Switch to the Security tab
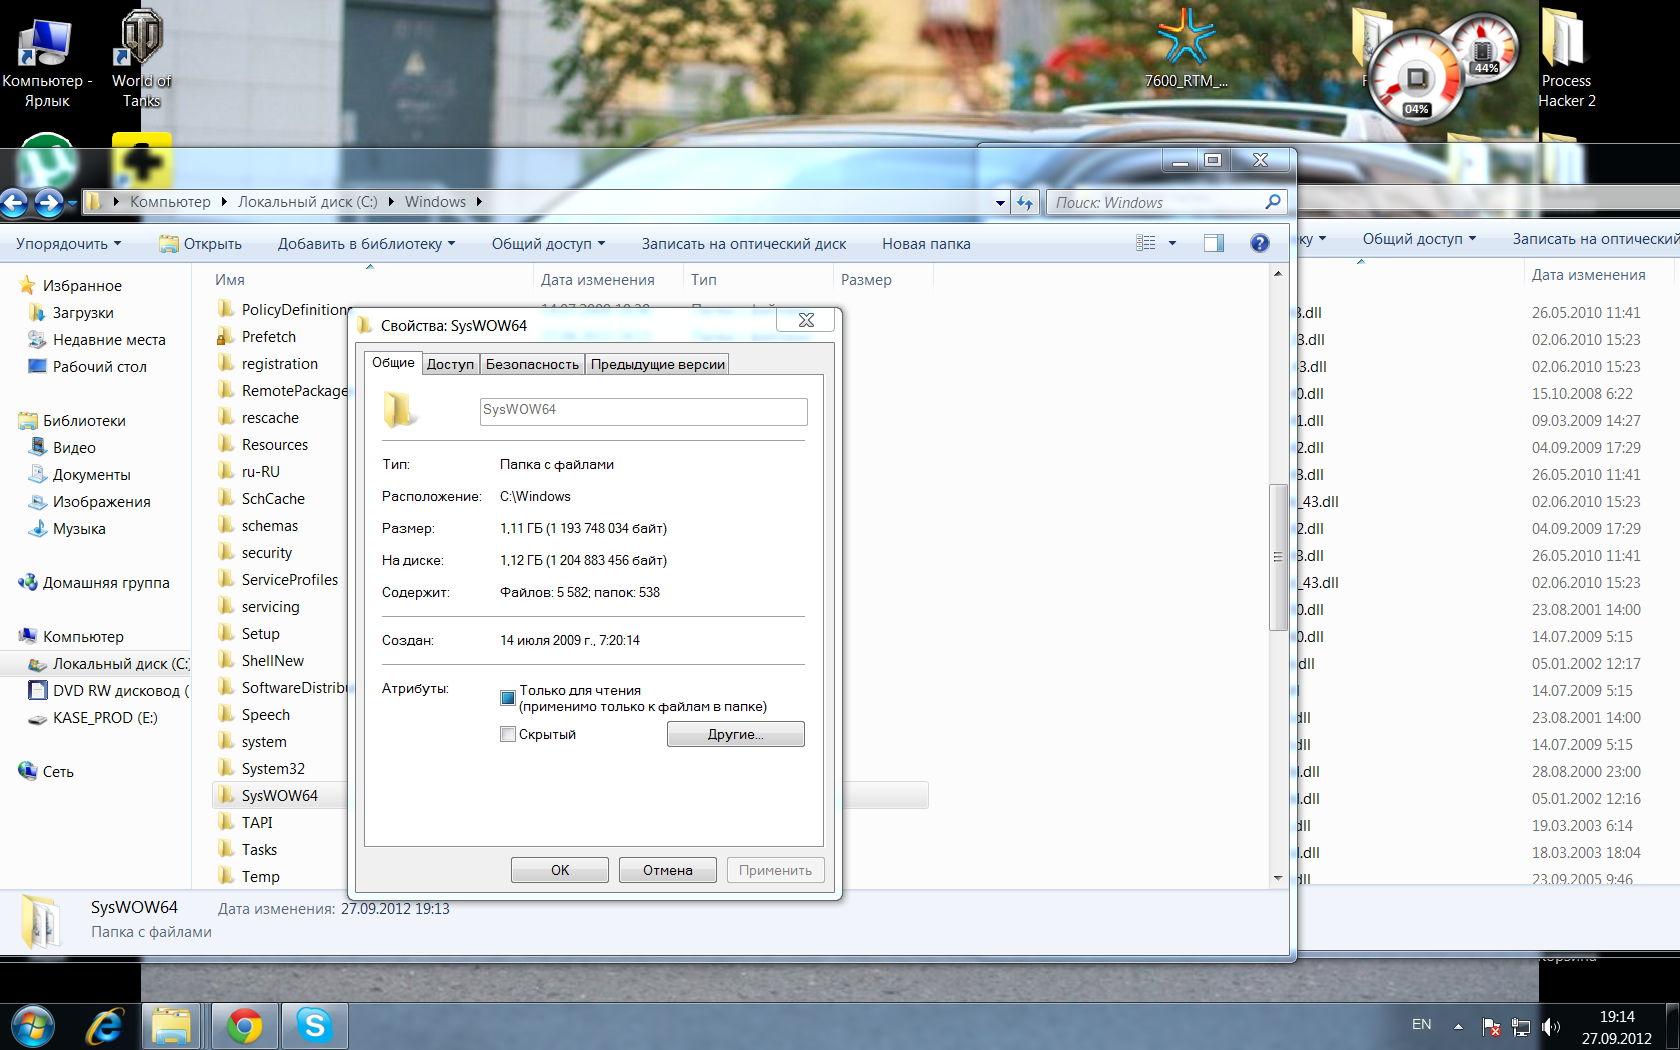The image size is (1680, 1050). [x=532, y=364]
